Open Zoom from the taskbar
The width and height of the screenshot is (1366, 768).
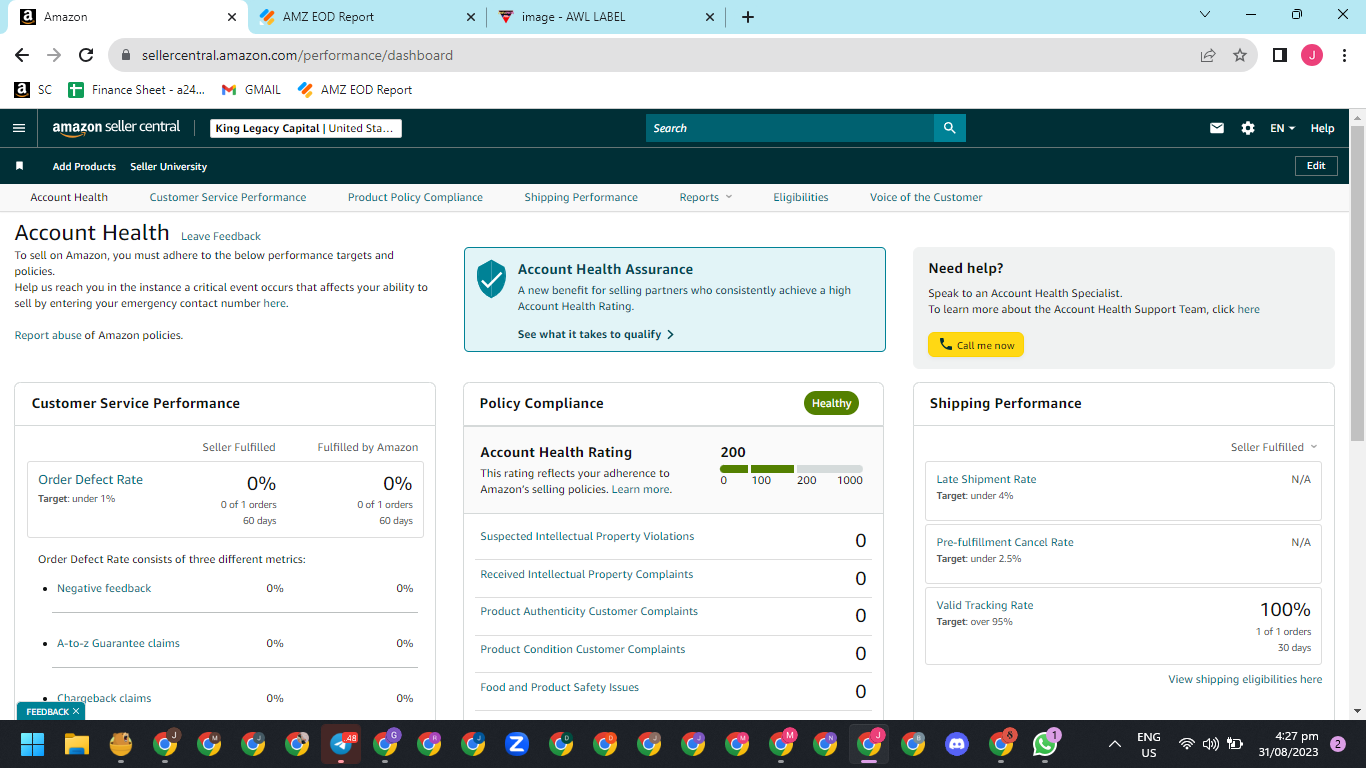pyautogui.click(x=517, y=744)
